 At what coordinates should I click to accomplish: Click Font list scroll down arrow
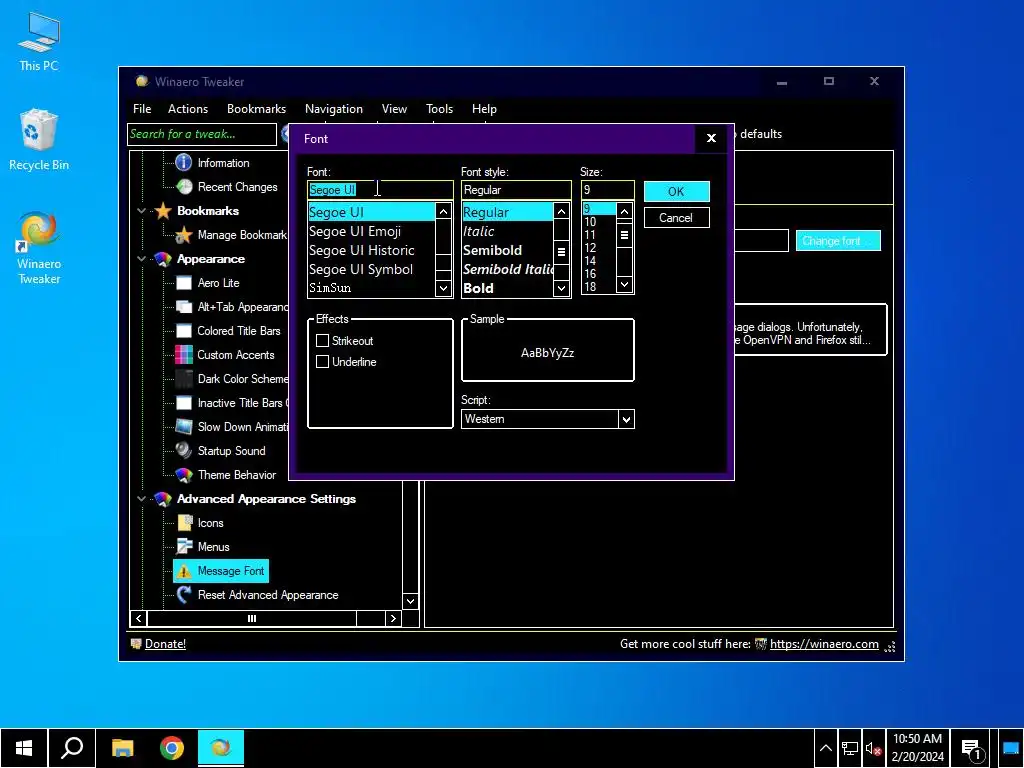(443, 288)
